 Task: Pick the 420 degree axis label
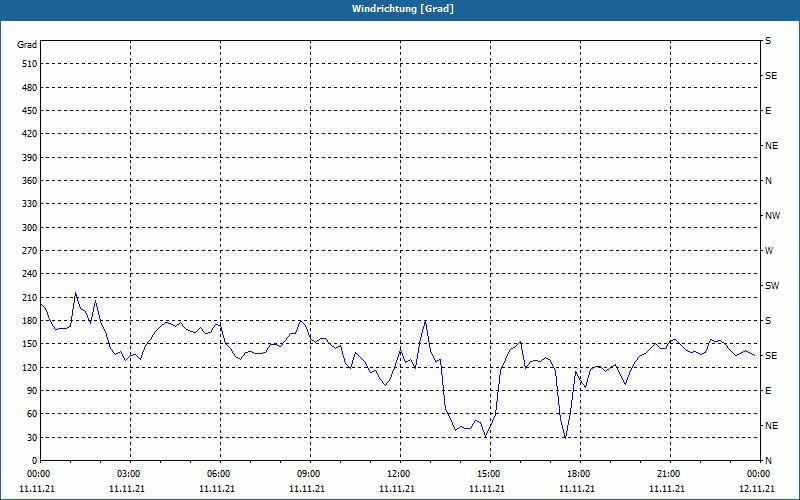pyautogui.click(x=30, y=134)
